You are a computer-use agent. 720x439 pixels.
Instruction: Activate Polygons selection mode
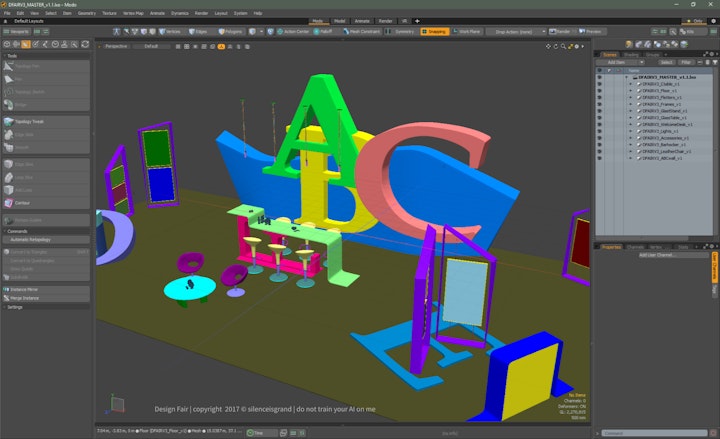tap(229, 31)
